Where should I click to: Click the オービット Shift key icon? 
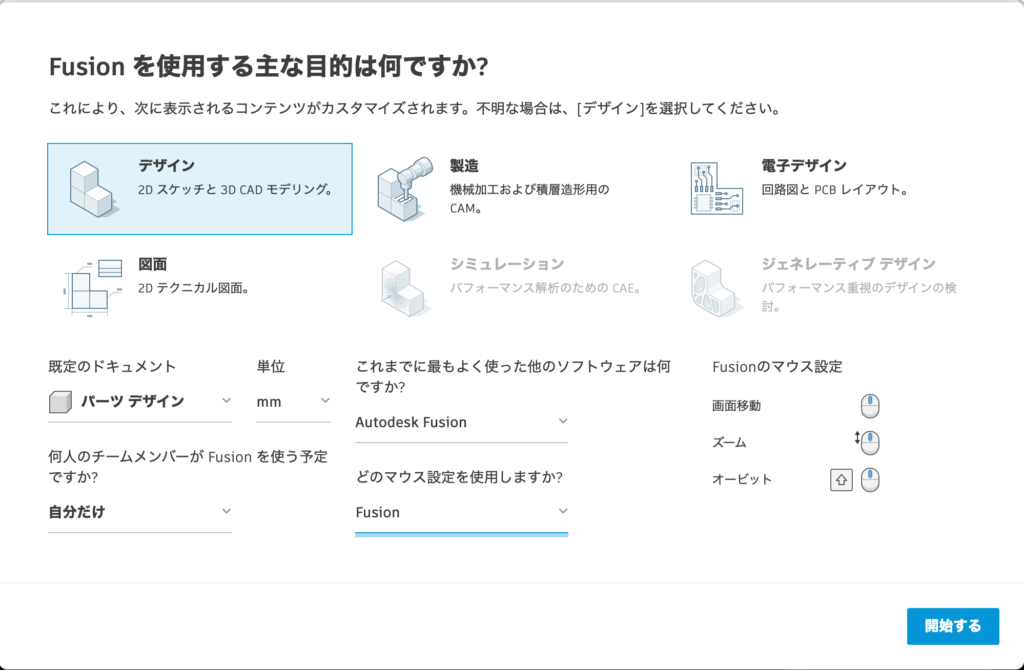point(841,479)
